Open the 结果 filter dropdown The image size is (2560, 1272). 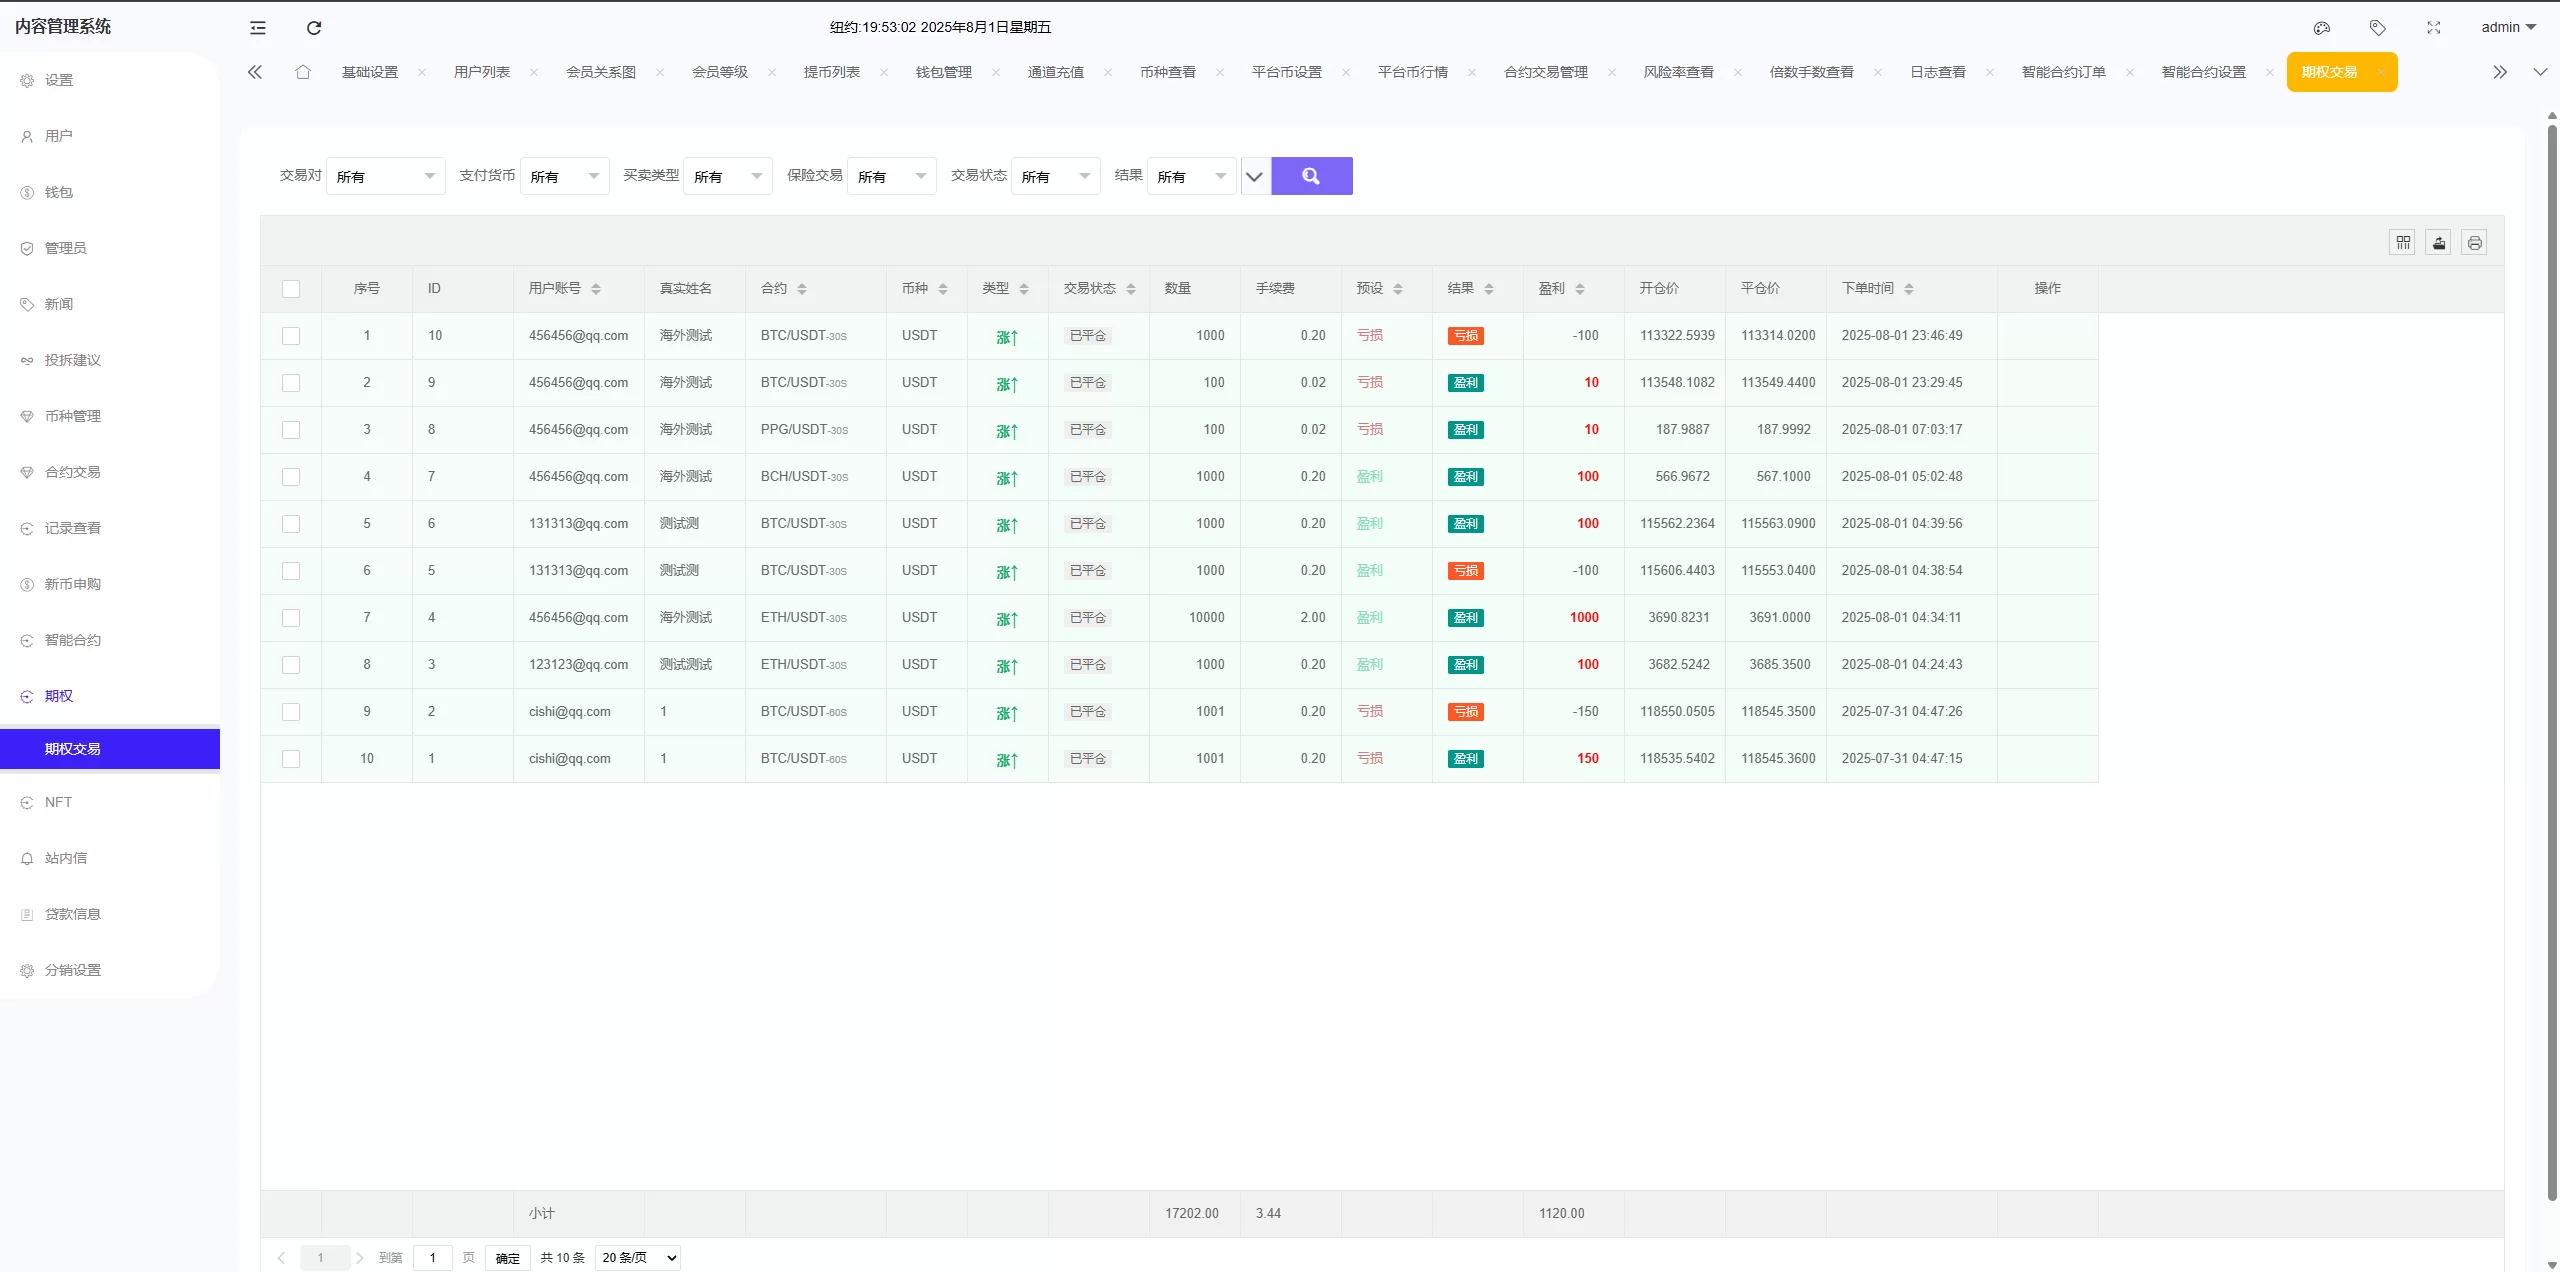[1192, 176]
